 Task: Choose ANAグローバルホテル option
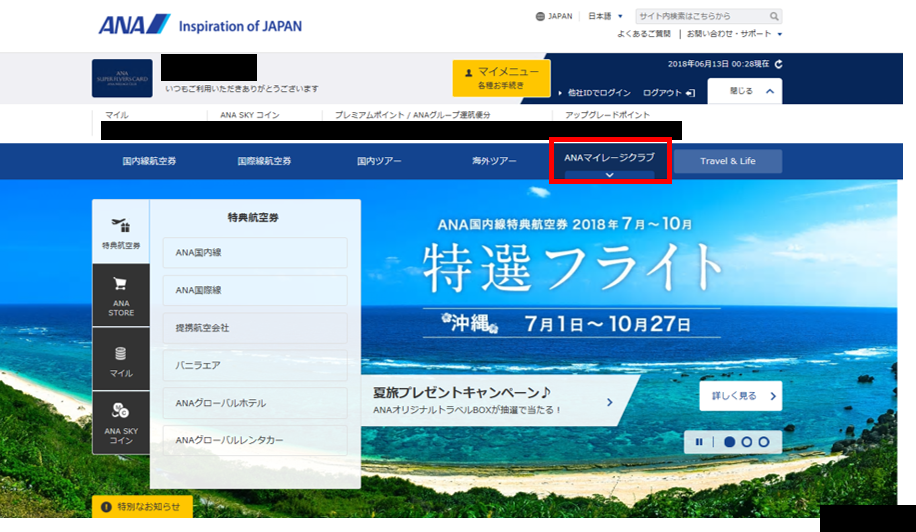[255, 403]
